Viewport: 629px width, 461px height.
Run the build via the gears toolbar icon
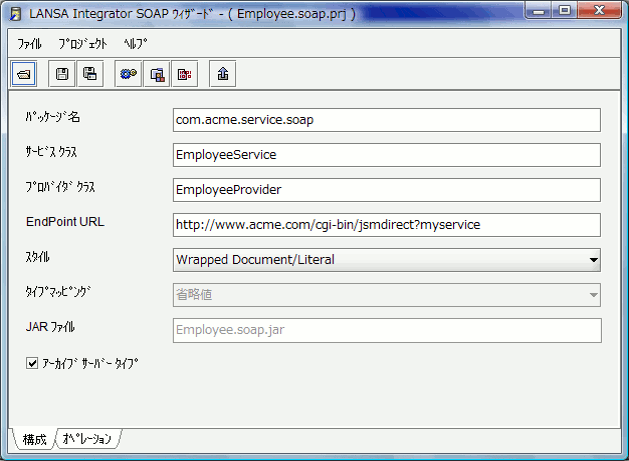[x=128, y=74]
